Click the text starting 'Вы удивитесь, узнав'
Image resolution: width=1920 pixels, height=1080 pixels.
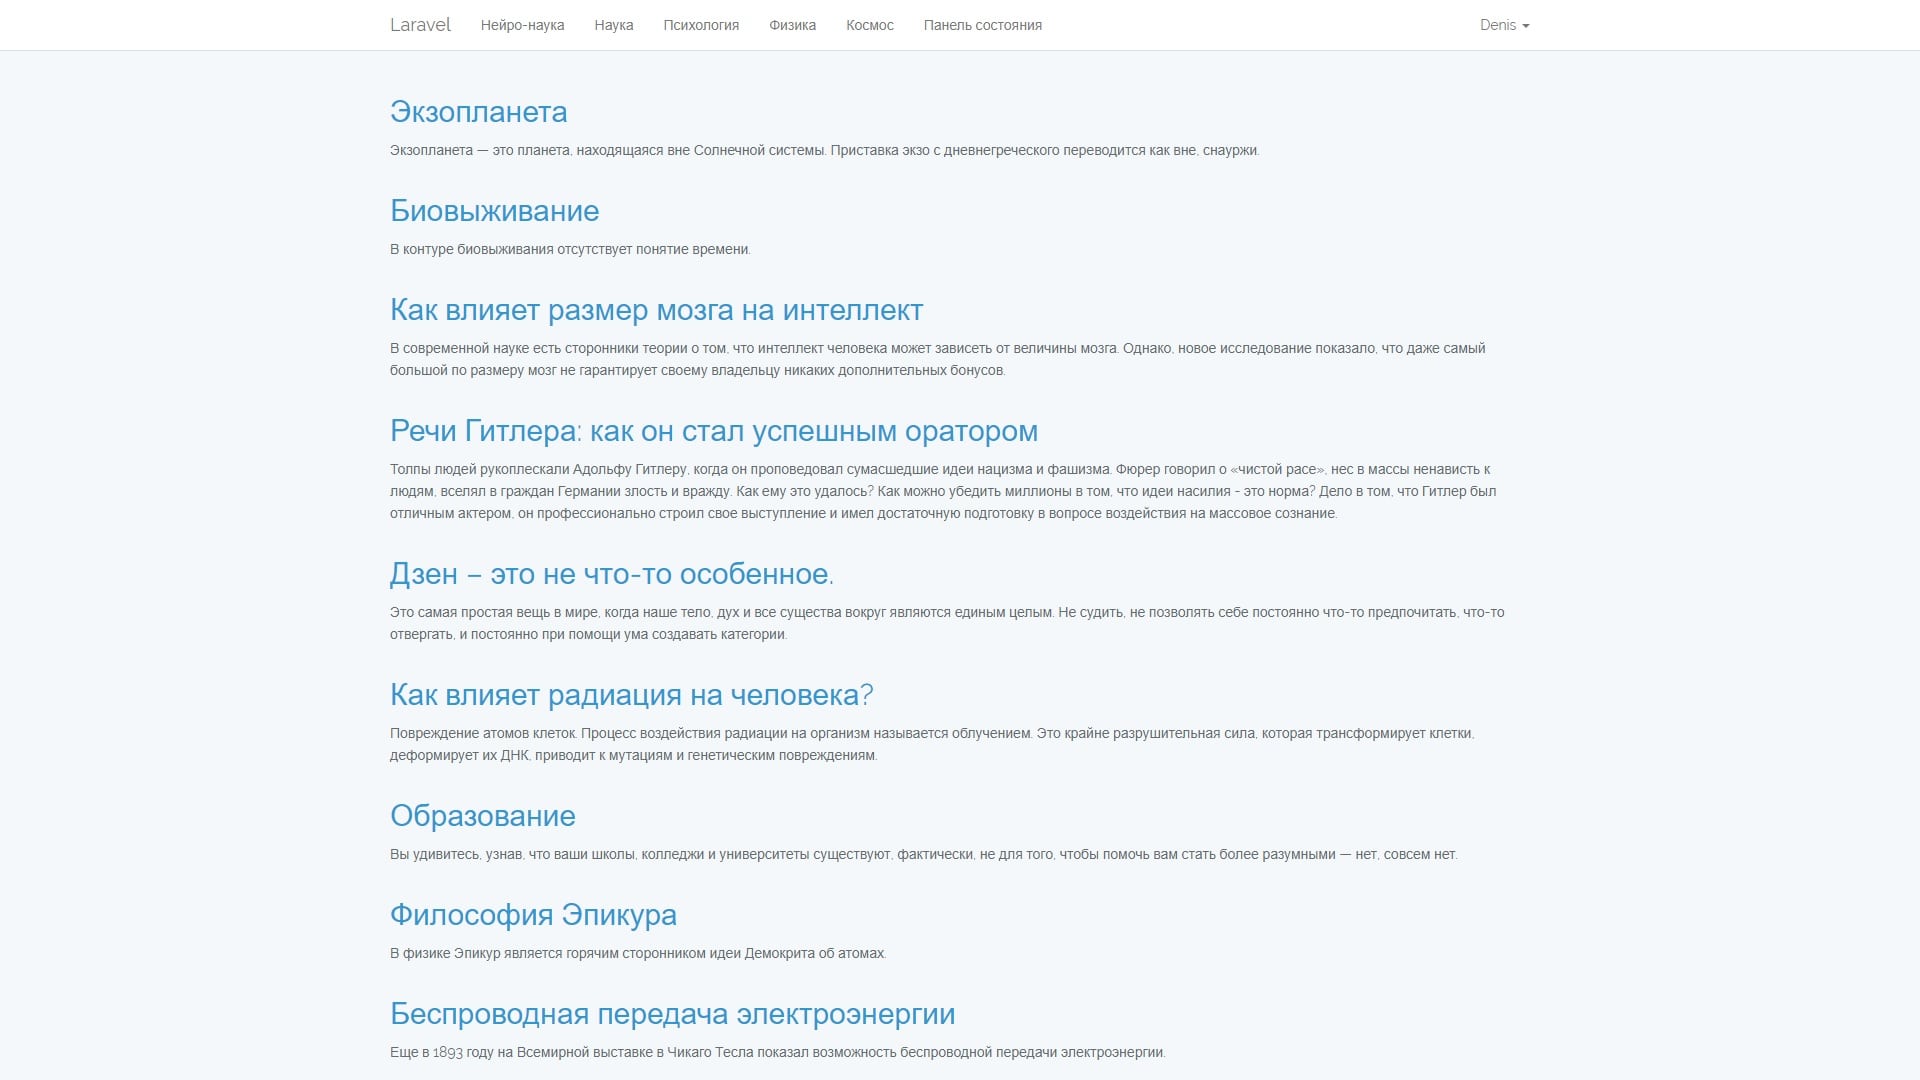click(924, 855)
